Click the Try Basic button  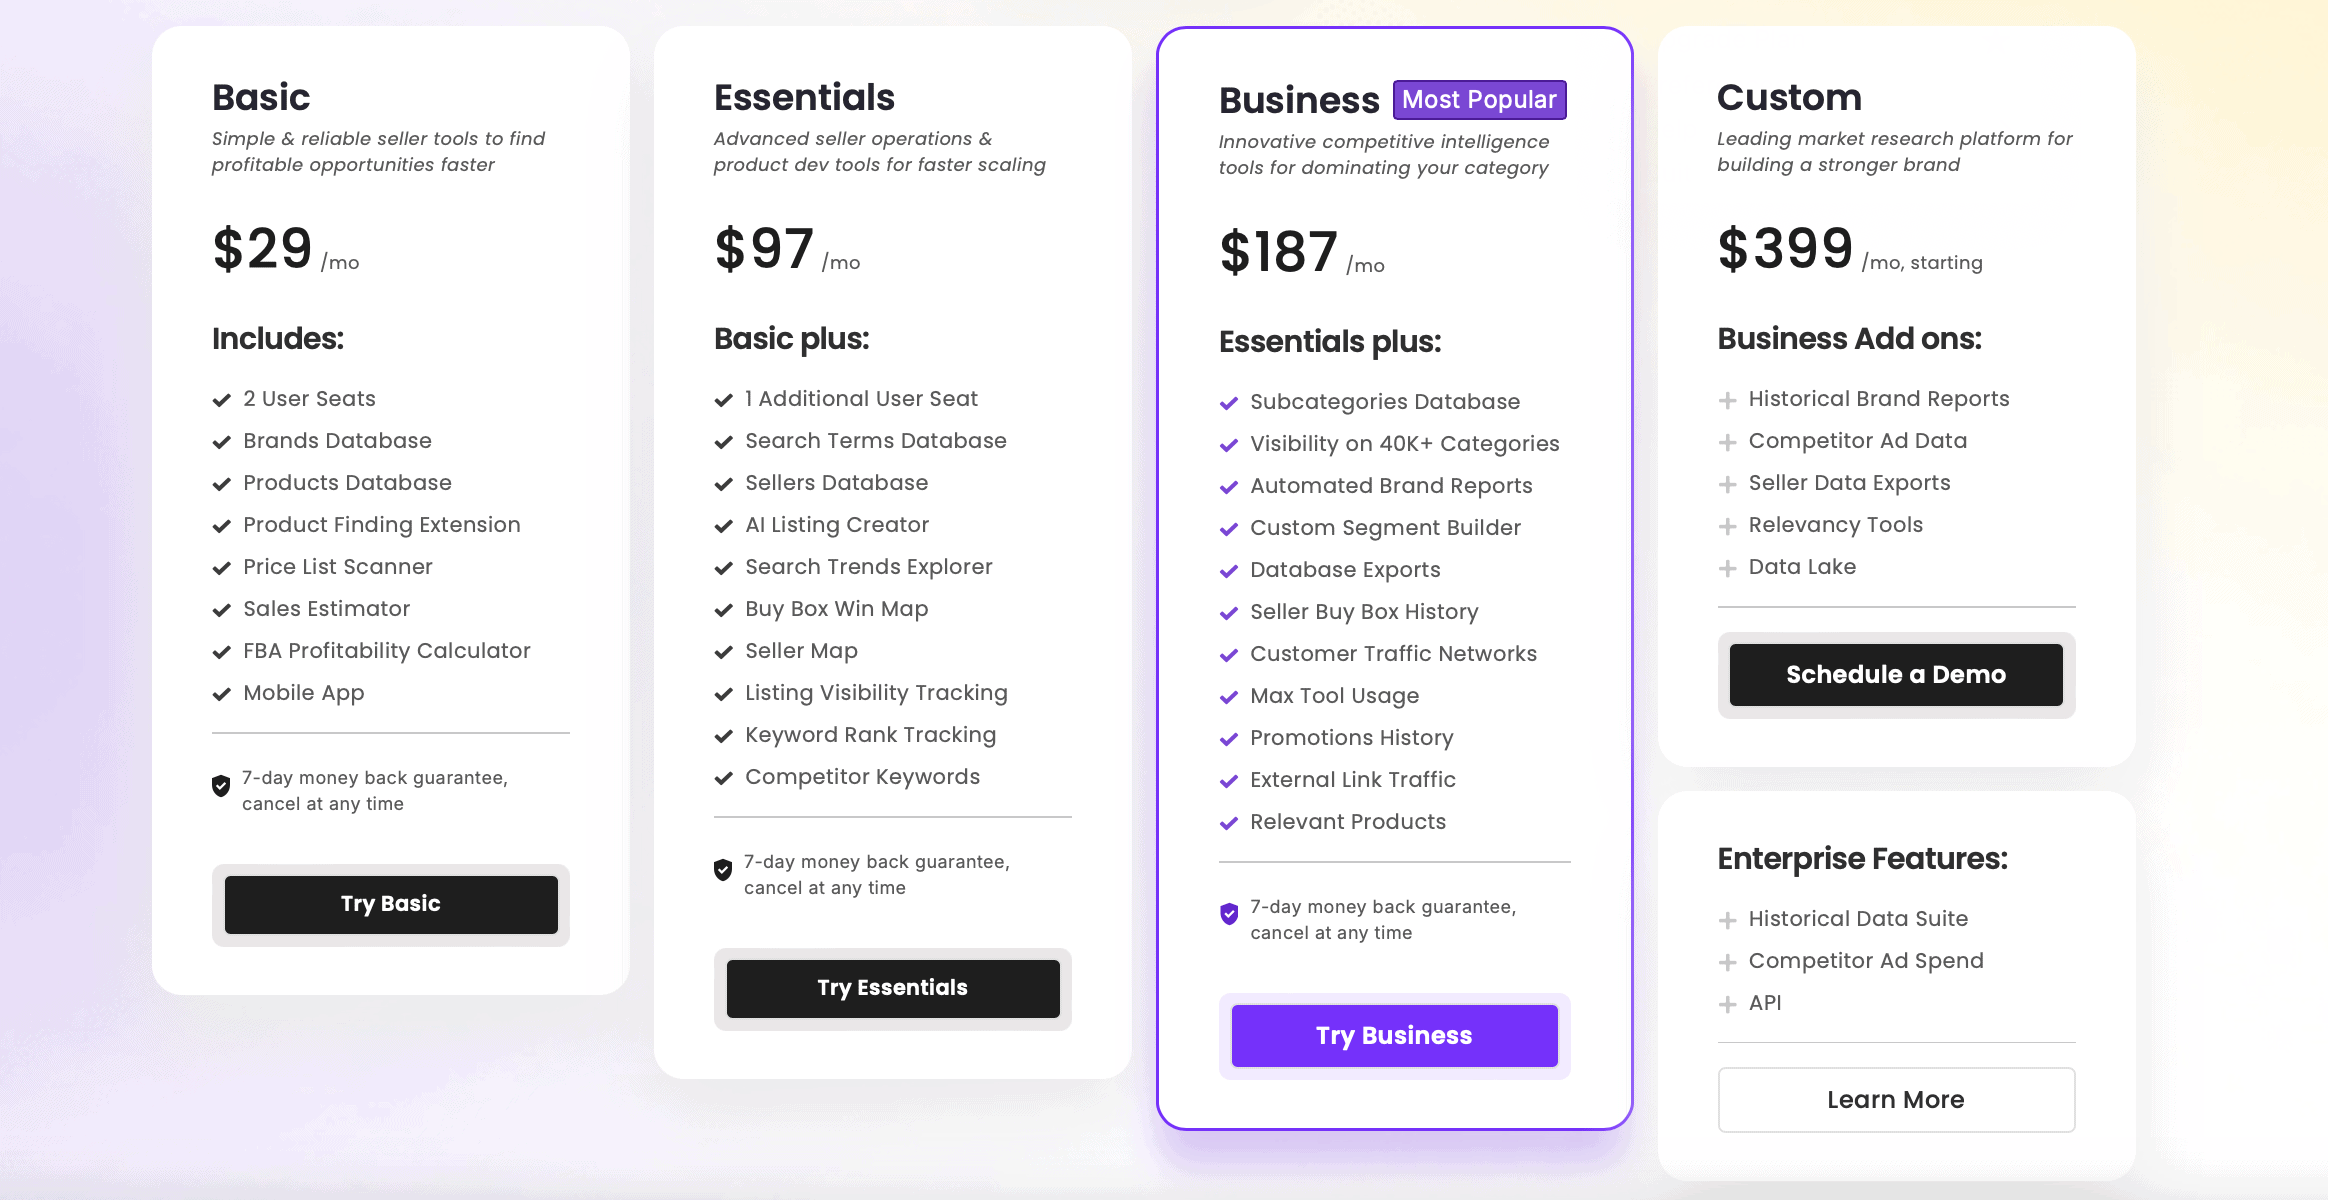391,904
